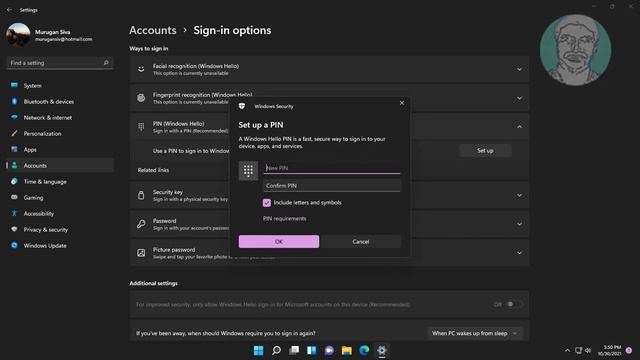Click the Murugan Siva profile picture

[18, 35]
